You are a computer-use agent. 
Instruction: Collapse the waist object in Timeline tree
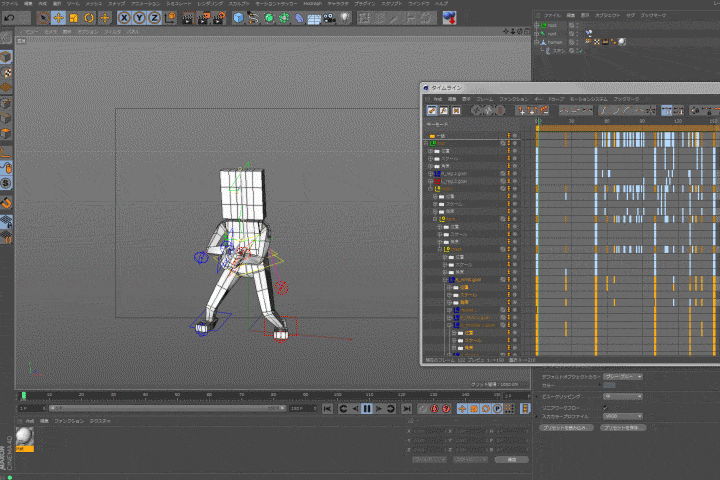(x=431, y=189)
